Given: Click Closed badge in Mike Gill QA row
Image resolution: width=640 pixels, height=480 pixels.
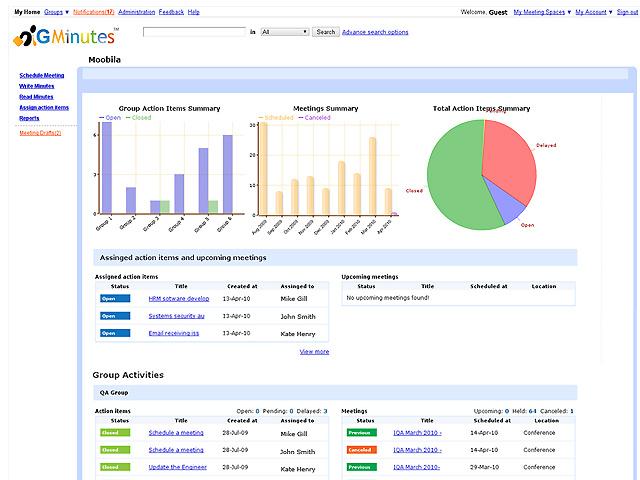Looking at the screenshot, I should pos(115,433).
